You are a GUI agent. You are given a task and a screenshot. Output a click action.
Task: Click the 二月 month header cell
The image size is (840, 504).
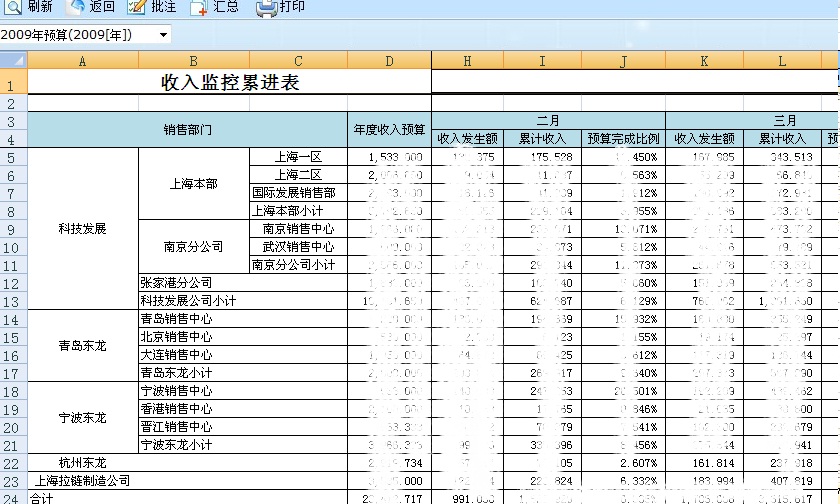(x=548, y=121)
